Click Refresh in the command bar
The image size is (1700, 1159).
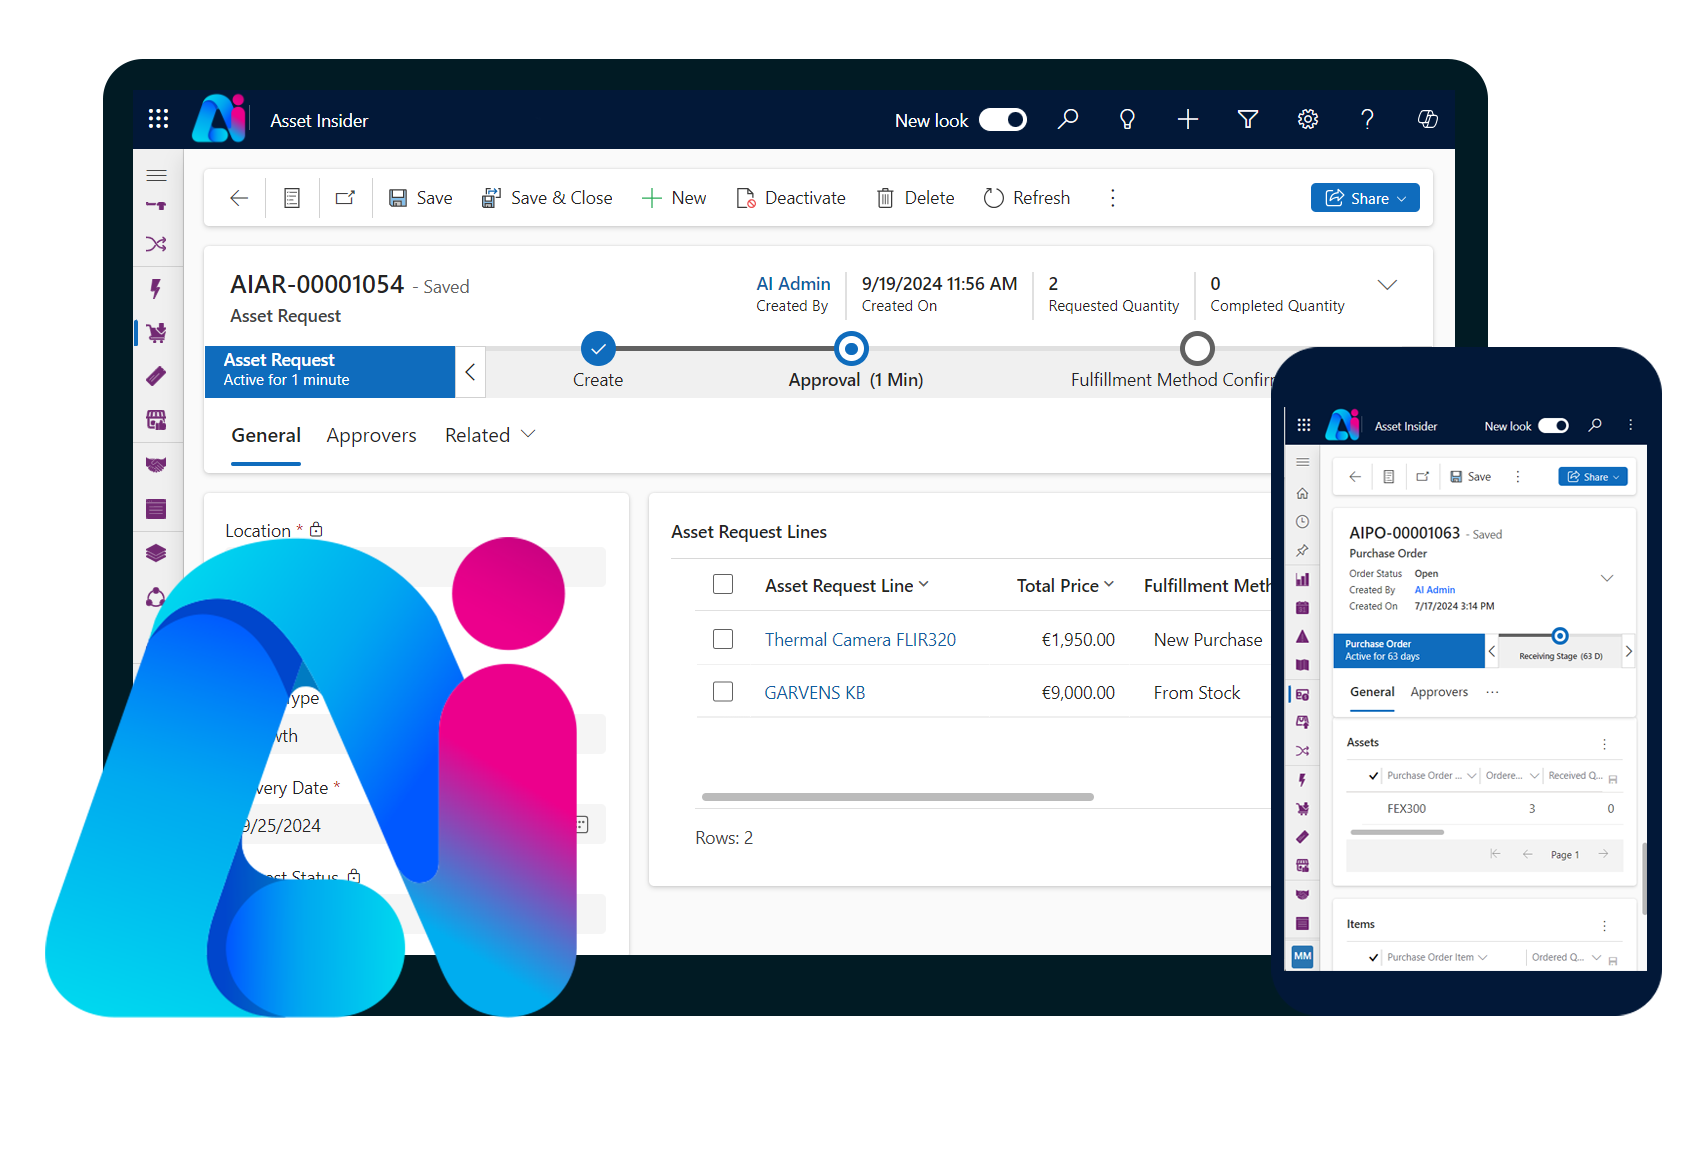(1027, 198)
